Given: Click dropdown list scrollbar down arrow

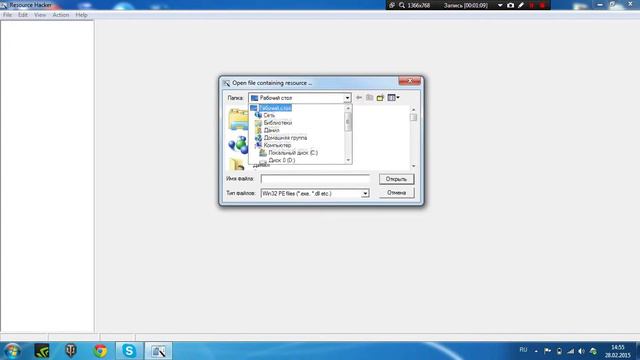Looking at the screenshot, I should tap(348, 160).
